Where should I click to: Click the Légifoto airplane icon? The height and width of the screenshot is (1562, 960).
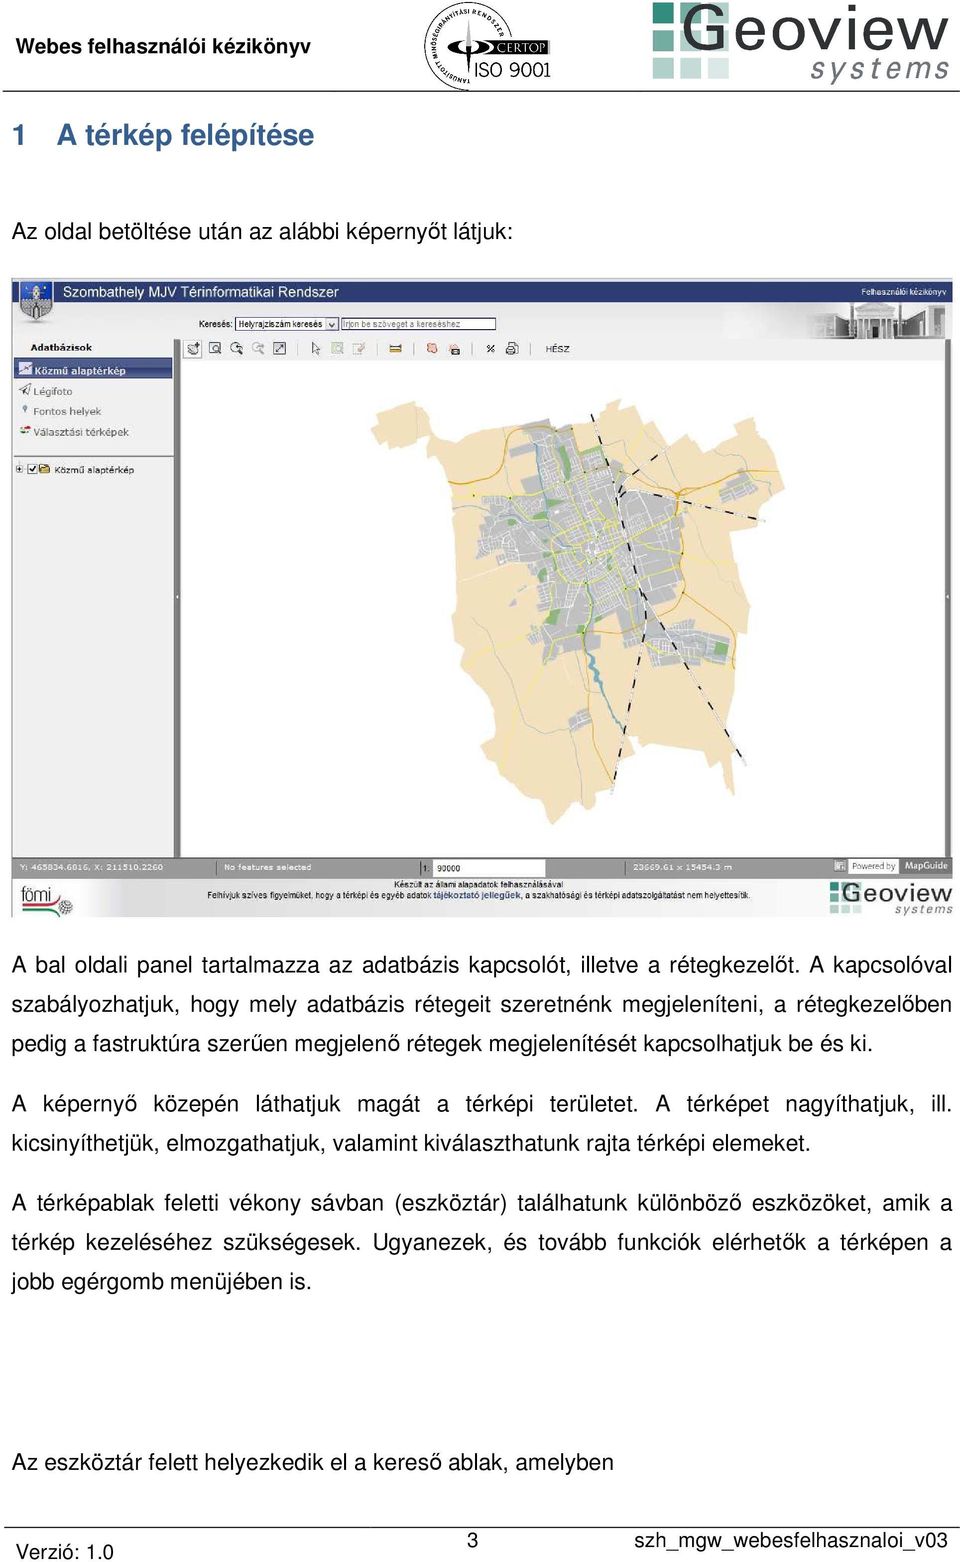coord(25,389)
